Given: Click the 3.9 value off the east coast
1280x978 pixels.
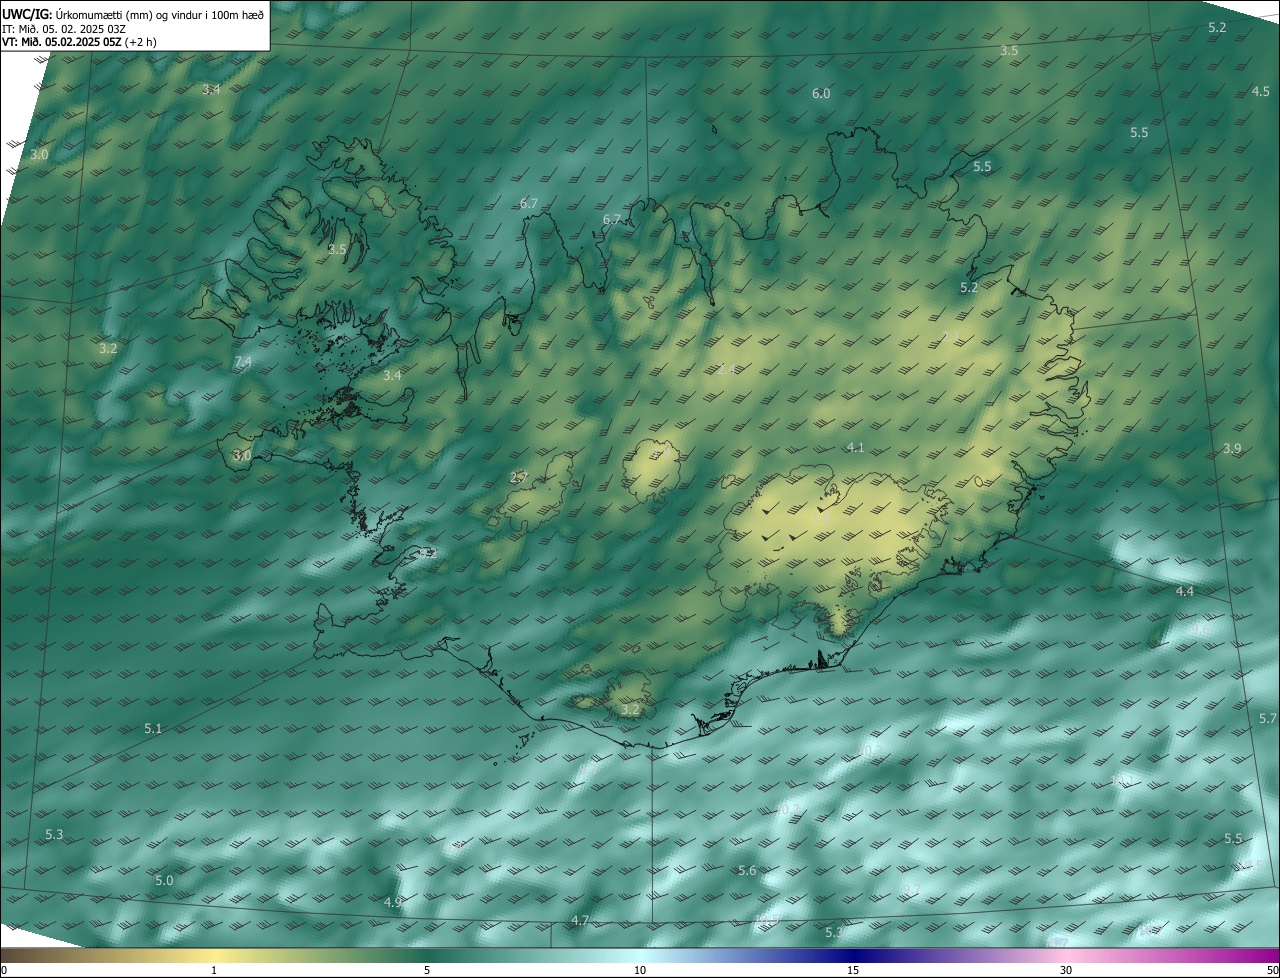Looking at the screenshot, I should pyautogui.click(x=1232, y=449).
